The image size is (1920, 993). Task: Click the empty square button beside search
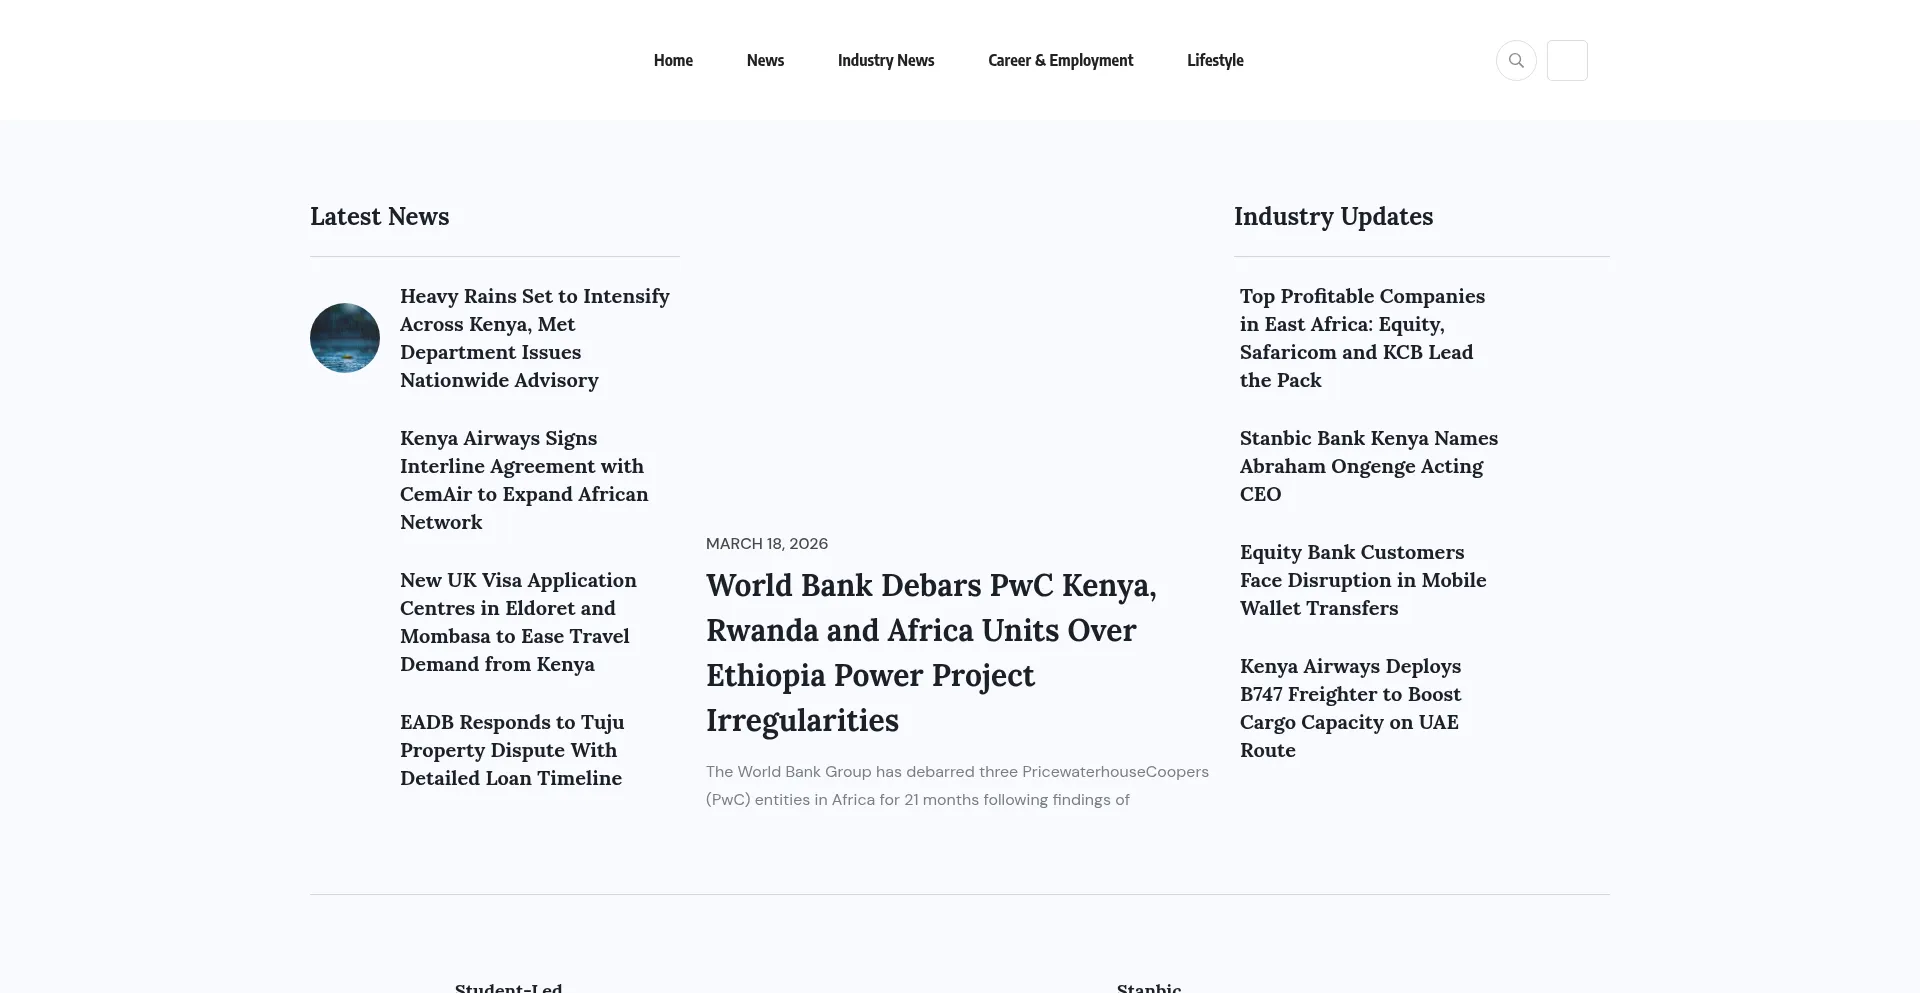point(1567,60)
